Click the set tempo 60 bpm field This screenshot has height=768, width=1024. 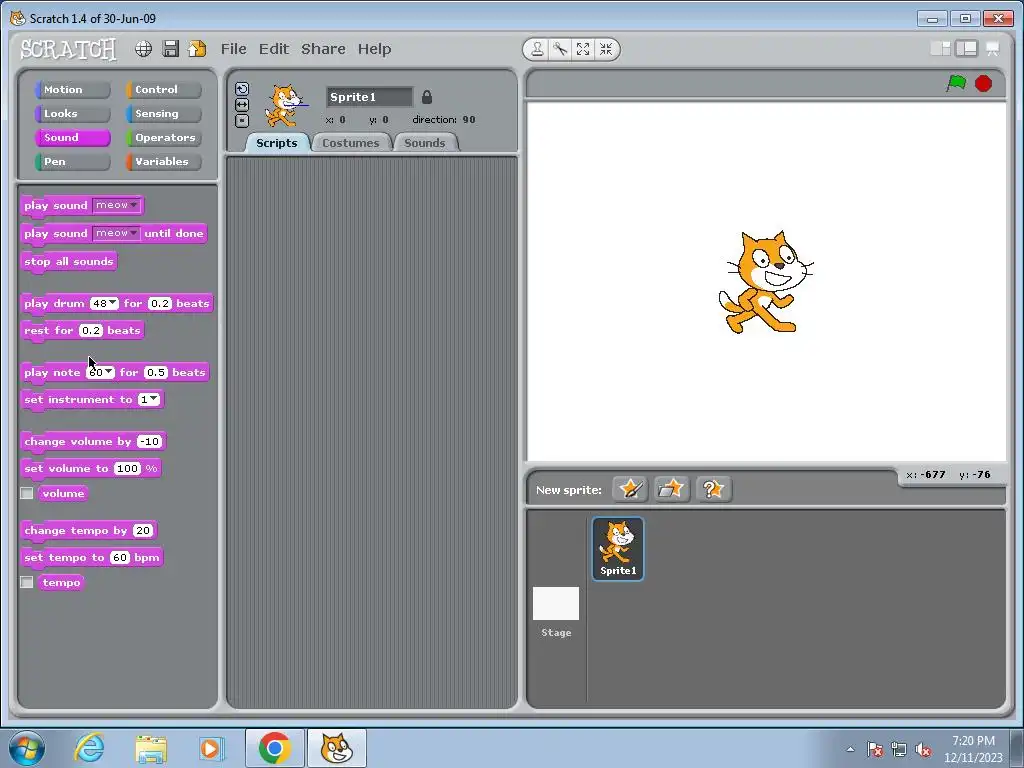click(120, 557)
